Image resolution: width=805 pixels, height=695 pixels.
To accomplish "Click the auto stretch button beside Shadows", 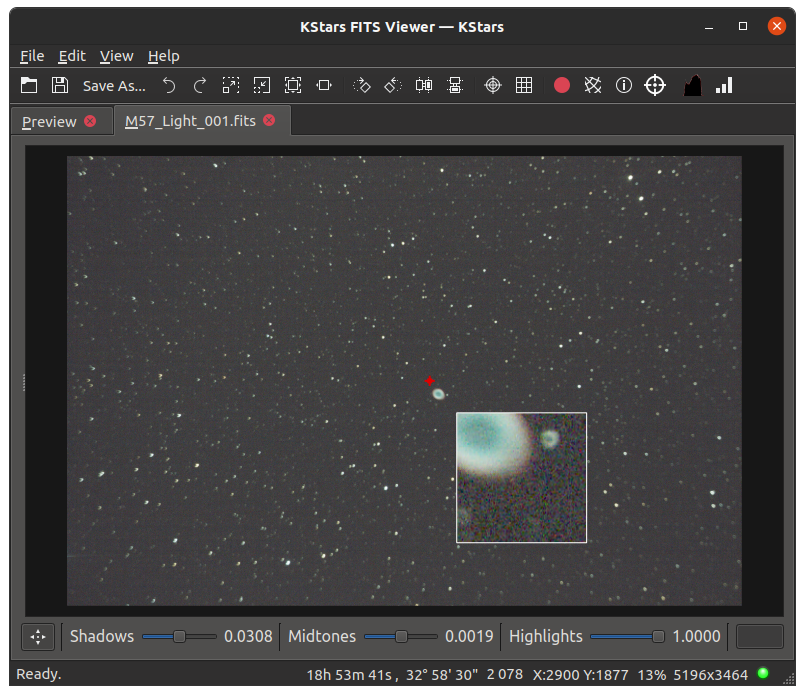I will click(38, 637).
